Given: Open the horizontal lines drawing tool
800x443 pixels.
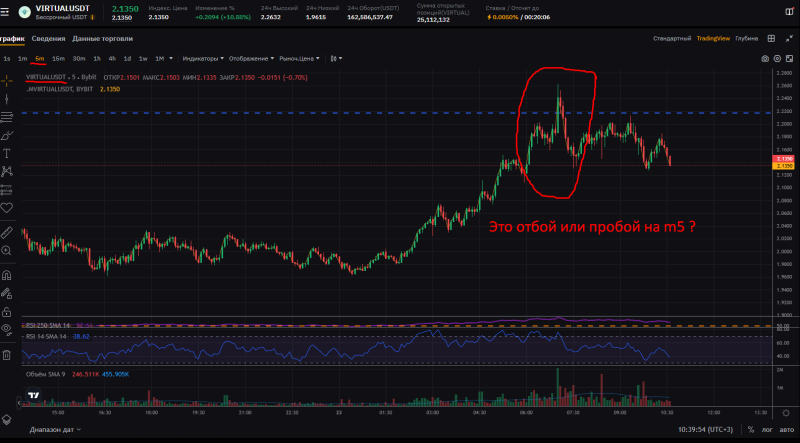Looking at the screenshot, I should (7, 117).
